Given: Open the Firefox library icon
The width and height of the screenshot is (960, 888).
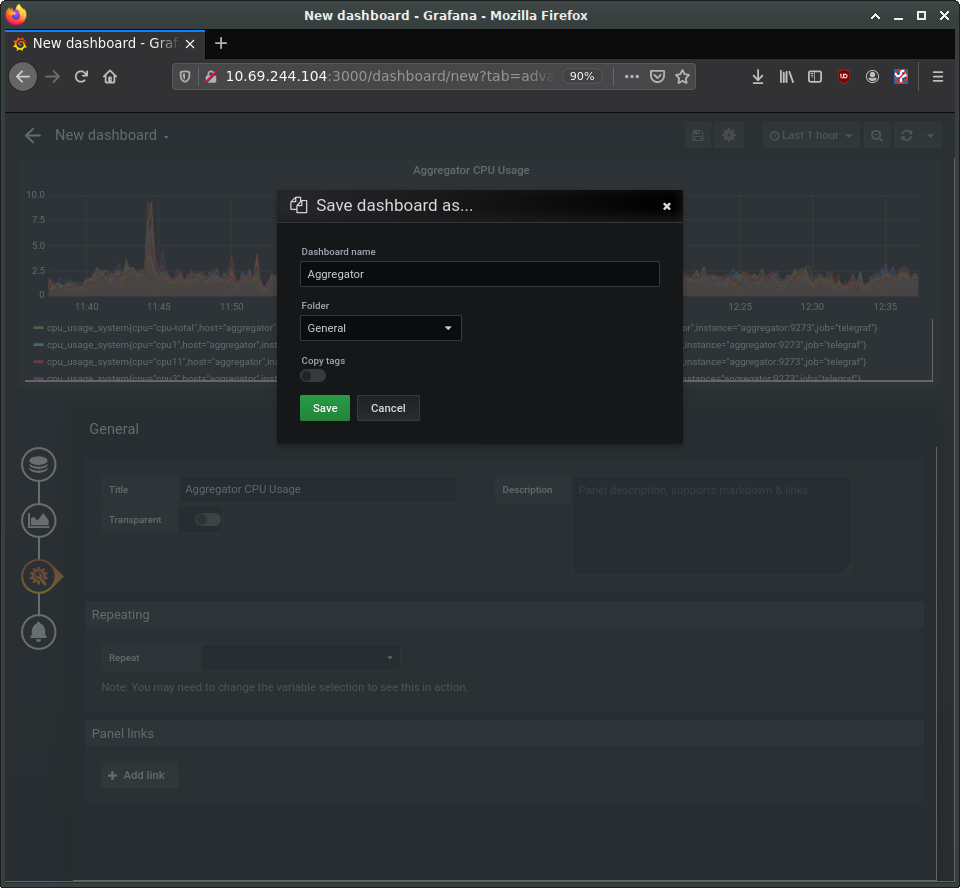Looking at the screenshot, I should (x=786, y=77).
